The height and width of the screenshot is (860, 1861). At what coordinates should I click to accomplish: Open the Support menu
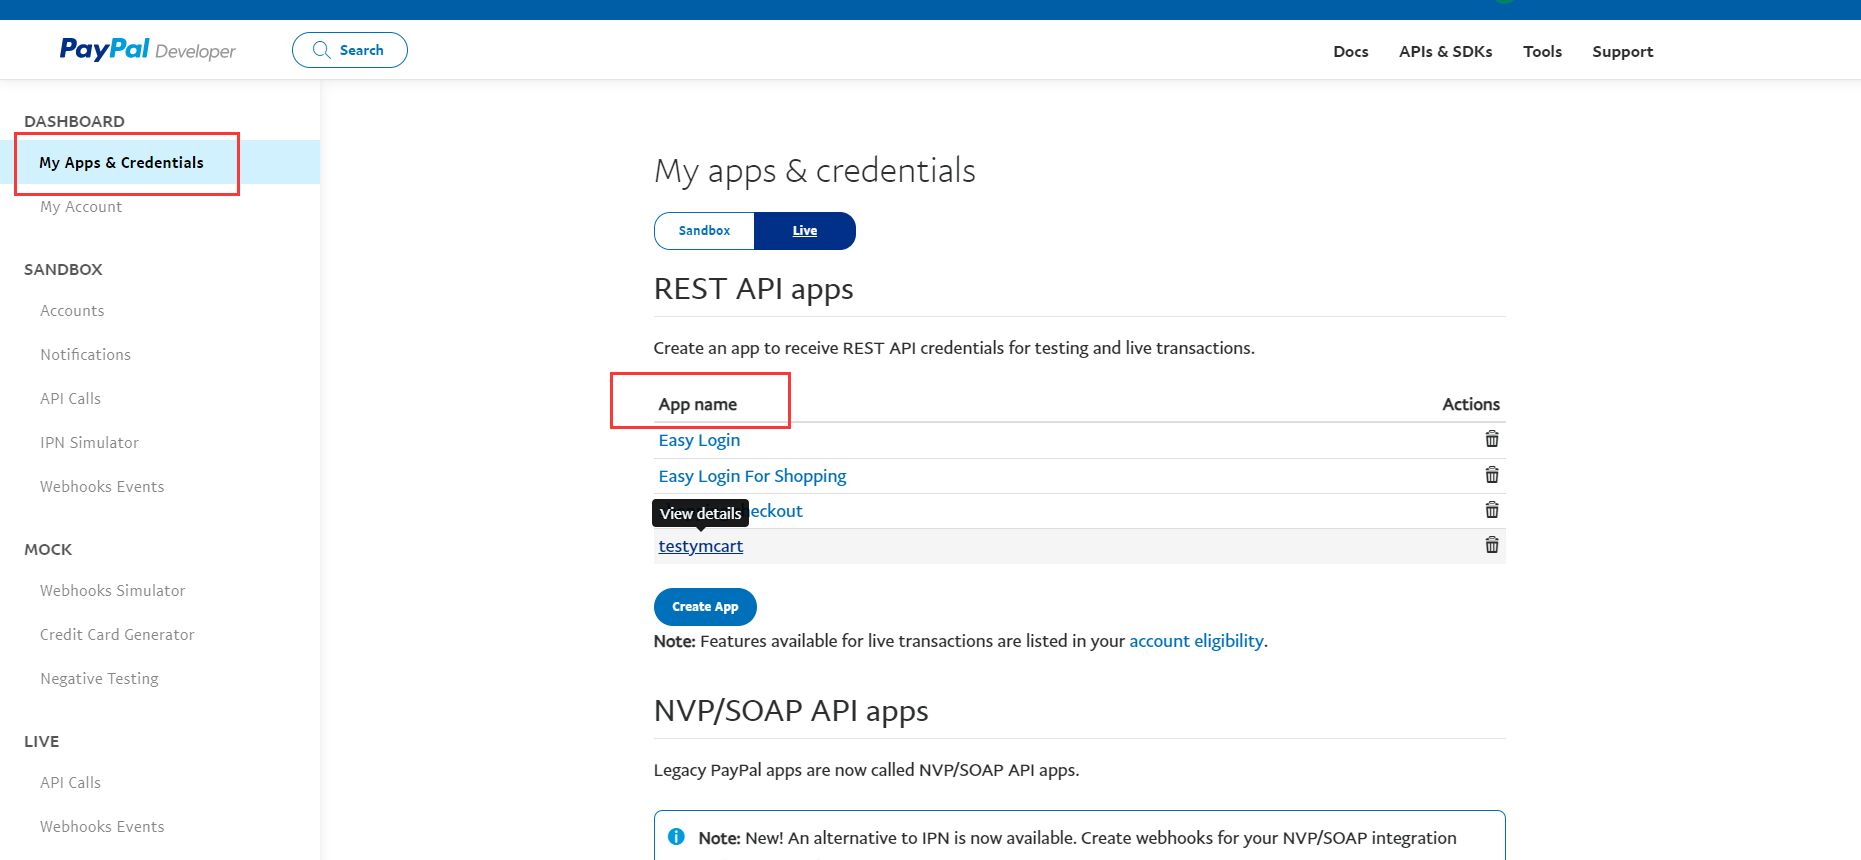click(x=1622, y=51)
